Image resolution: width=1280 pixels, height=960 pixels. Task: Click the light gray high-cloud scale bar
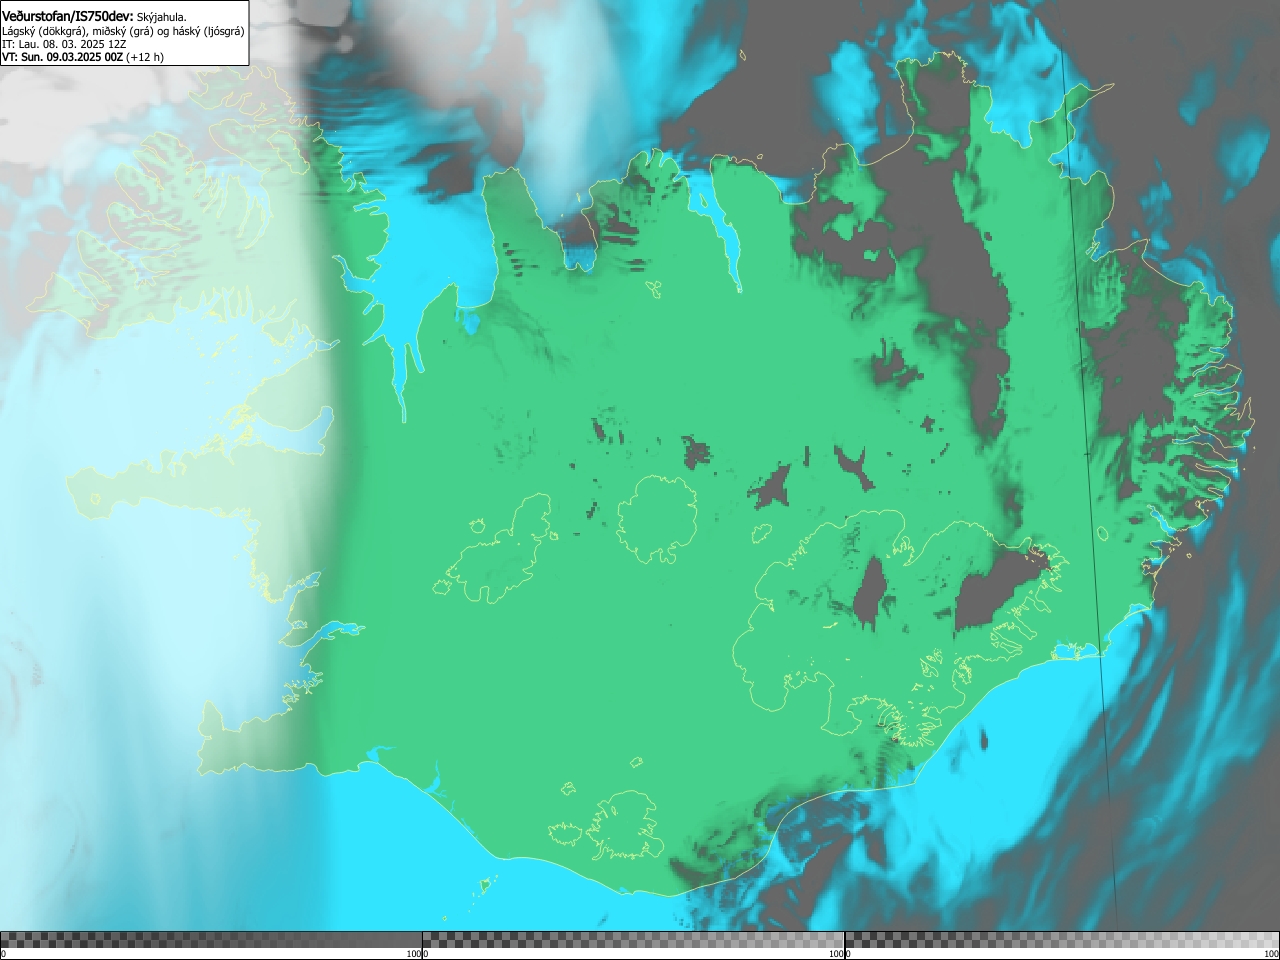(1062, 940)
